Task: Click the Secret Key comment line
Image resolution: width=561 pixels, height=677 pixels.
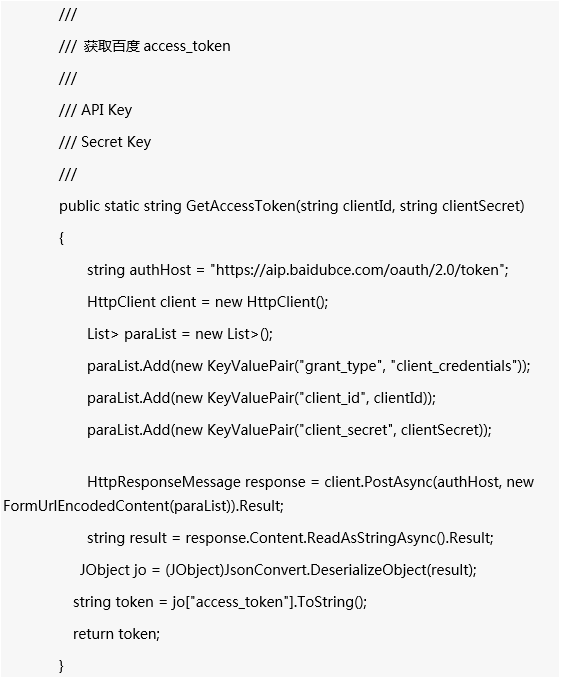Action: [x=105, y=142]
